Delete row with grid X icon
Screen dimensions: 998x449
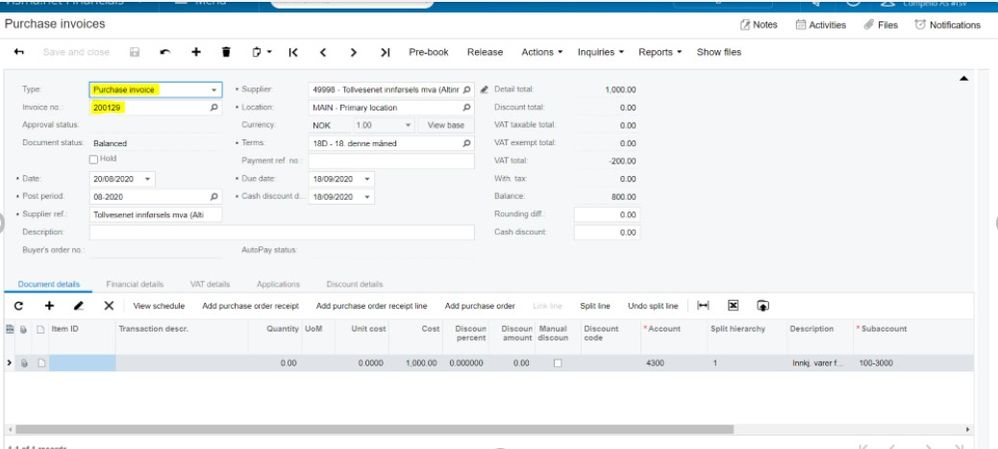109,306
